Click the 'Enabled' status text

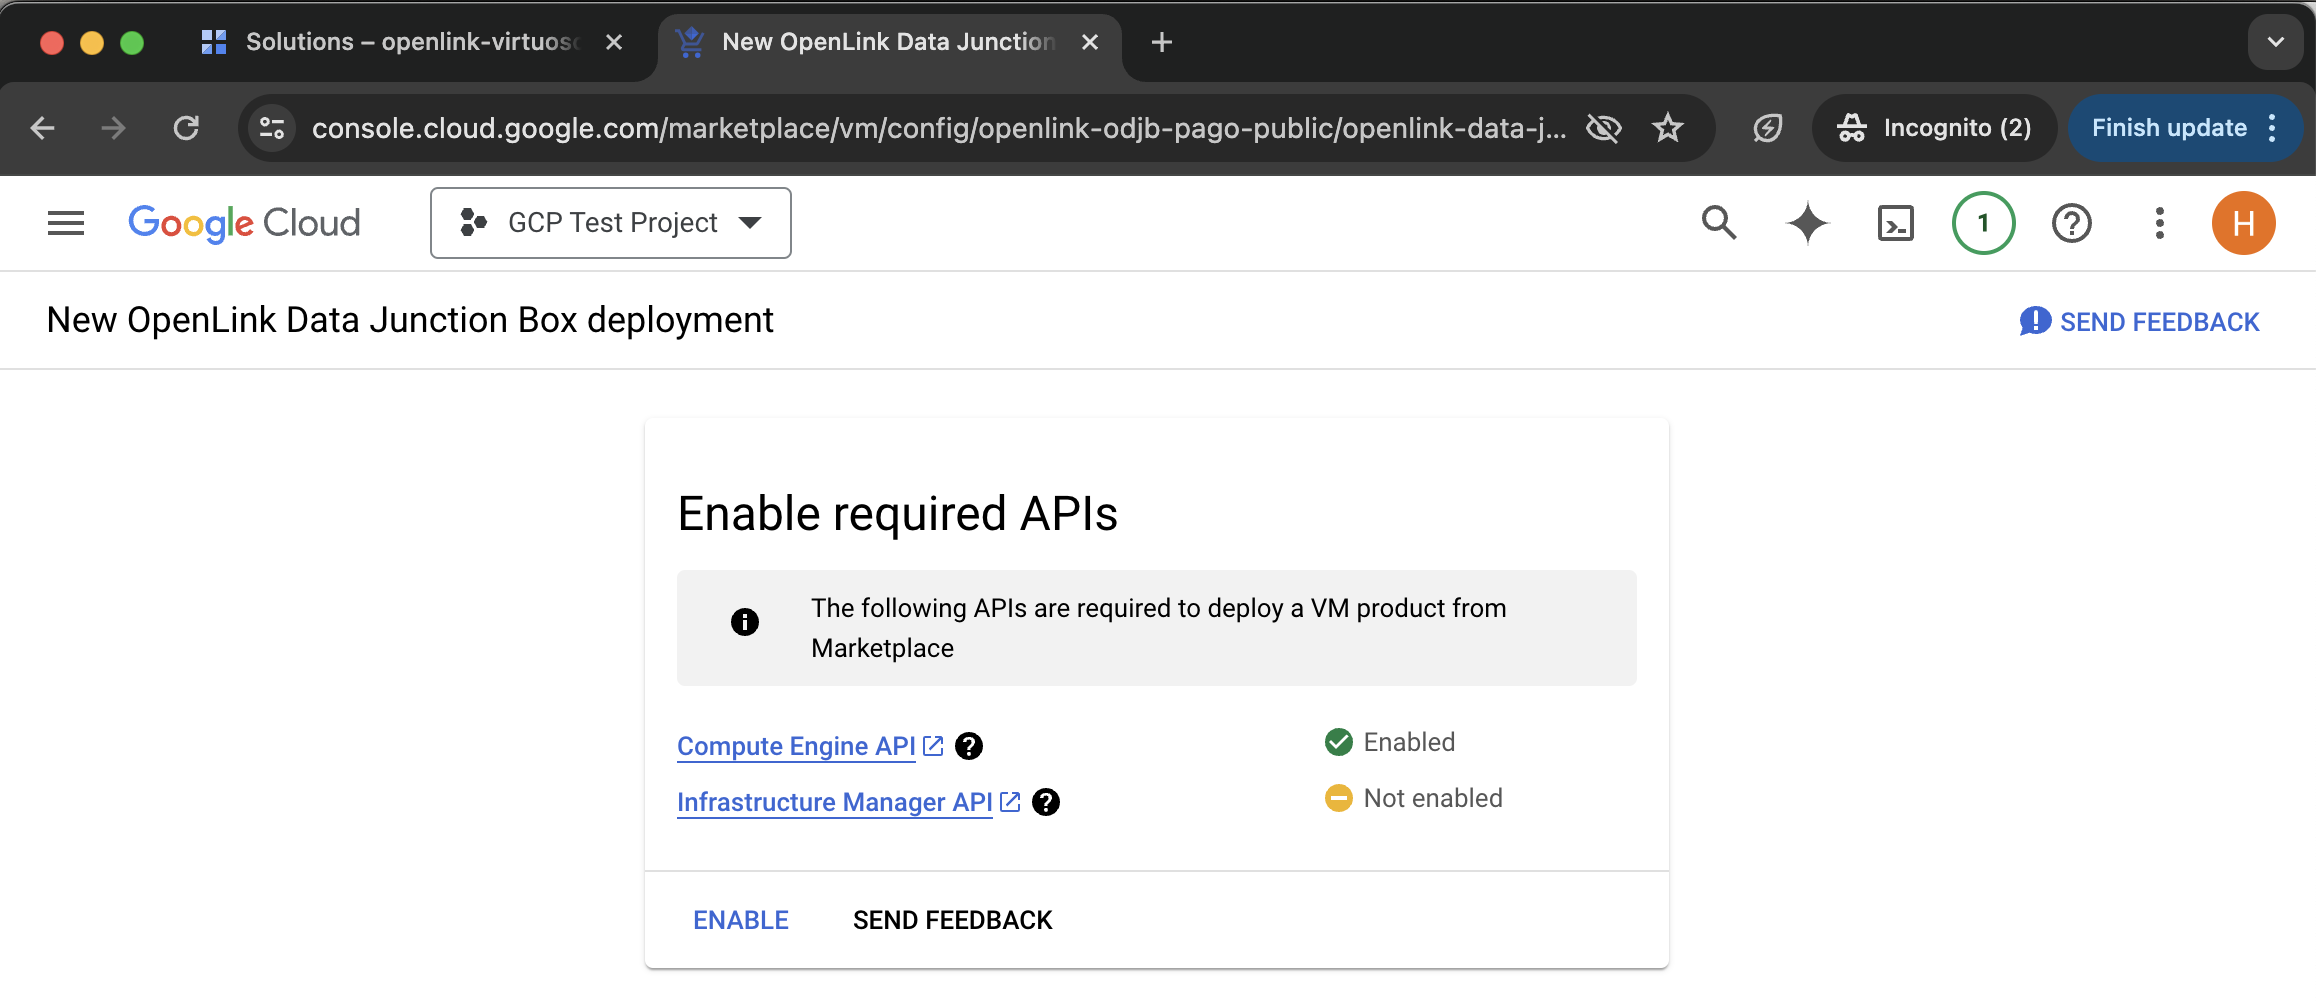pos(1409,742)
